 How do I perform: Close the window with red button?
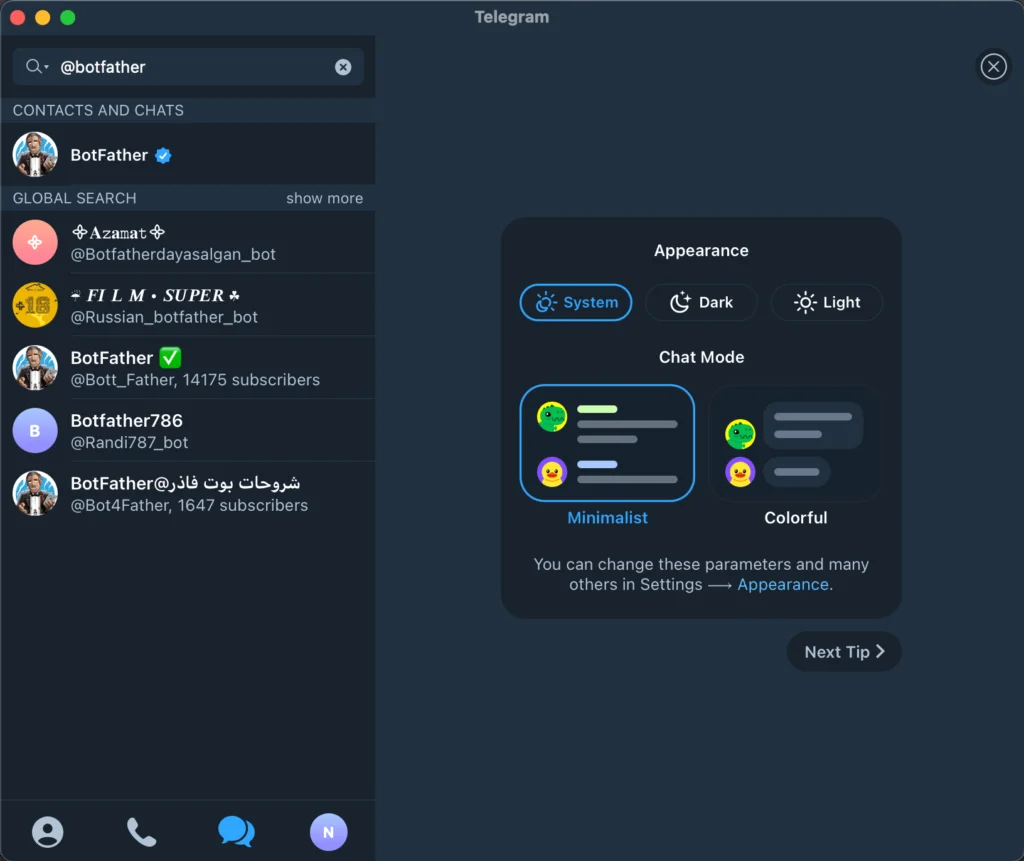(18, 18)
